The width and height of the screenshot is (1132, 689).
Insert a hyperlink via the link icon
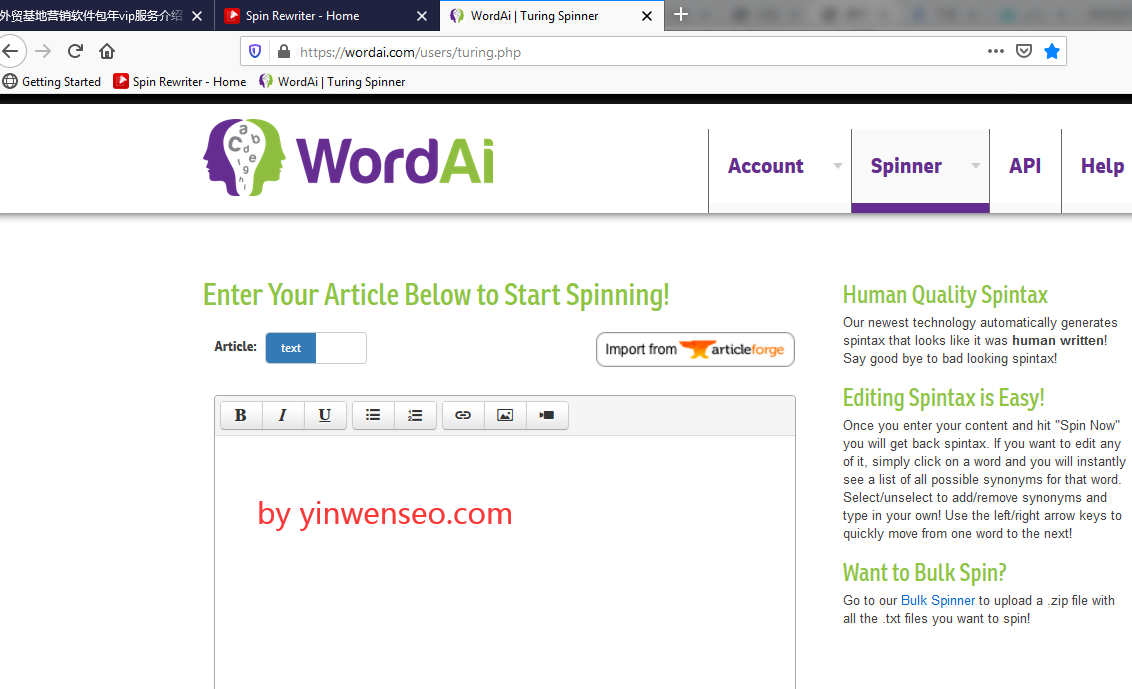pos(463,415)
